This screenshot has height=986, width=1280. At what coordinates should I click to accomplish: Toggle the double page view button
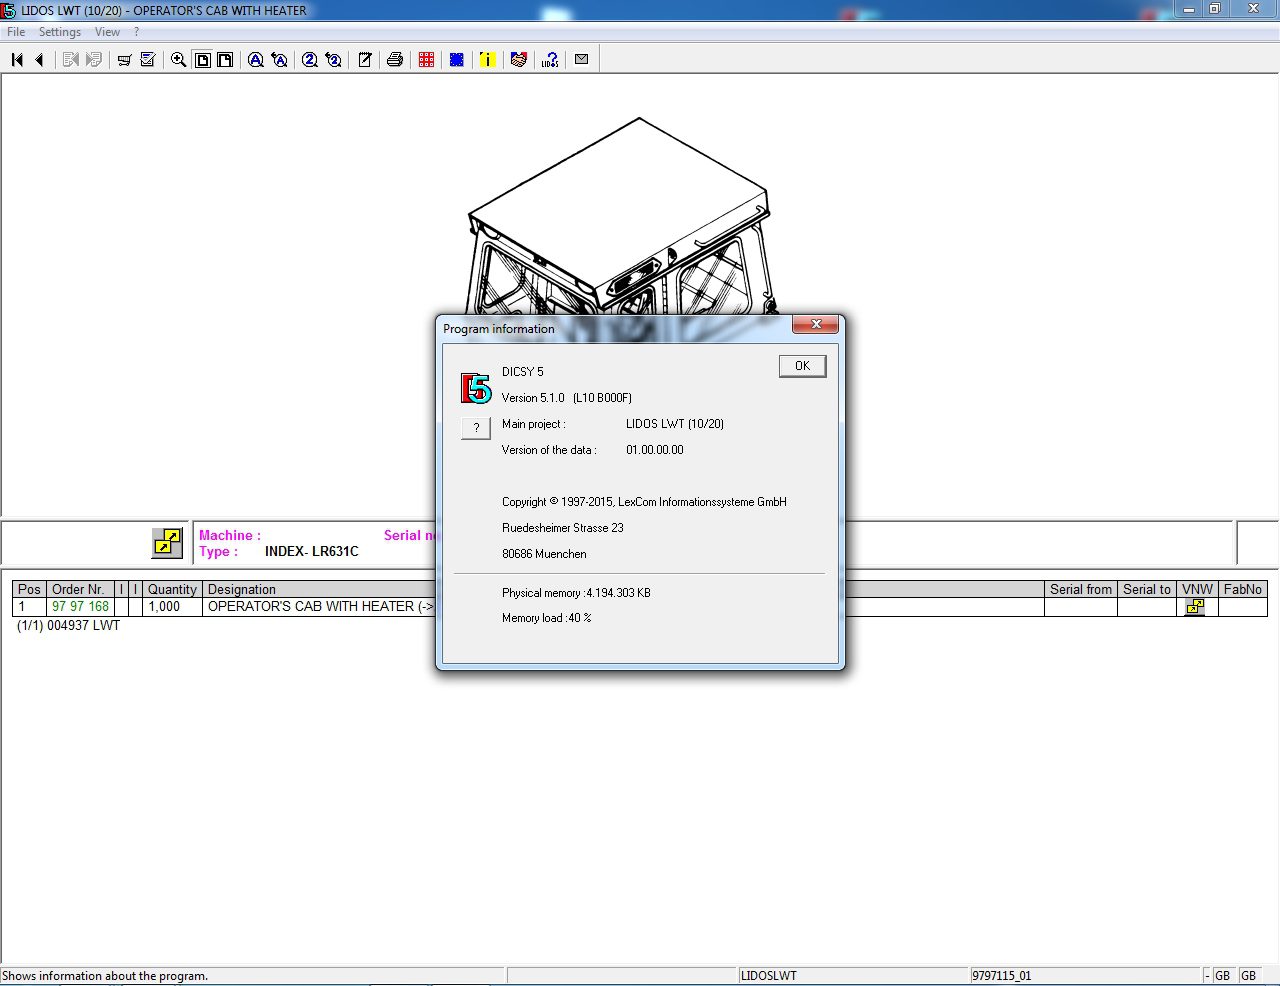pyautogui.click(x=225, y=59)
